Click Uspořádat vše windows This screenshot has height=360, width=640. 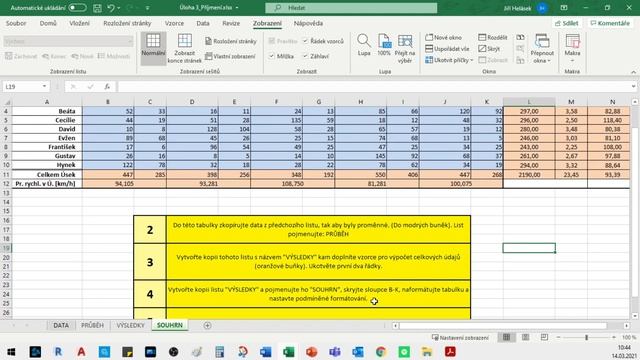pos(447,49)
